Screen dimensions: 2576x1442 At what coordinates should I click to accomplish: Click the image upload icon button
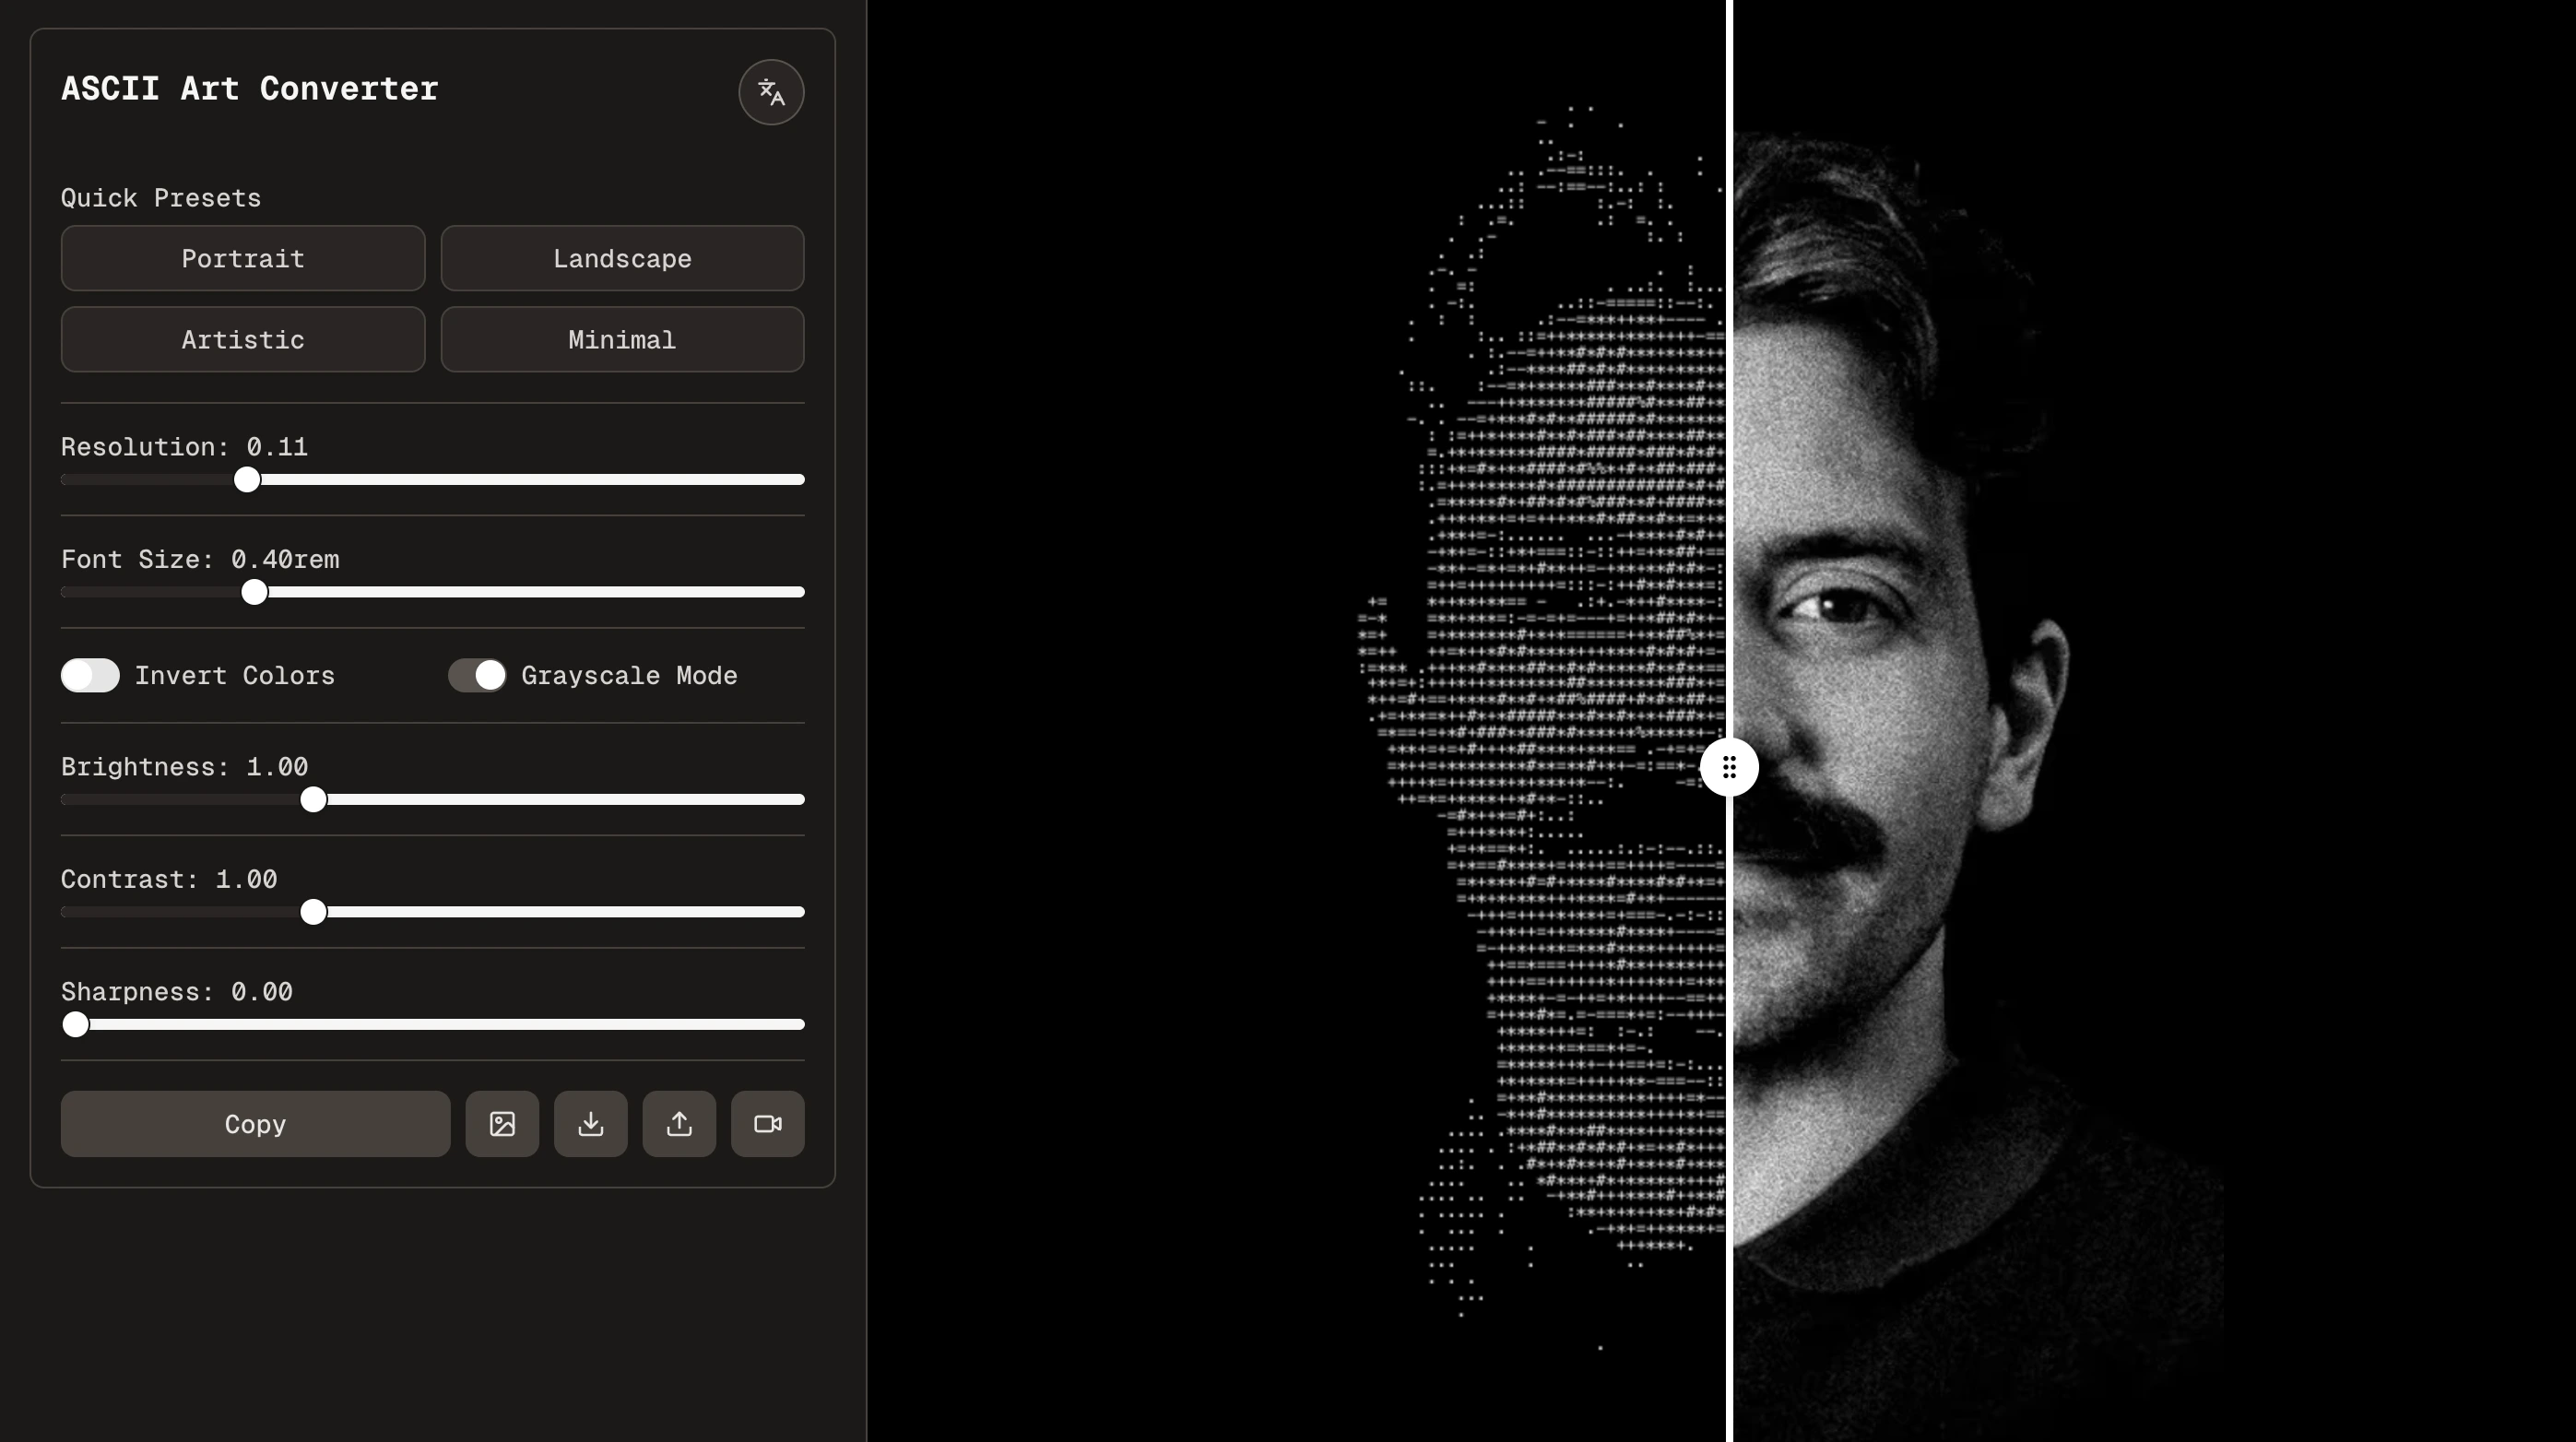click(x=502, y=1124)
